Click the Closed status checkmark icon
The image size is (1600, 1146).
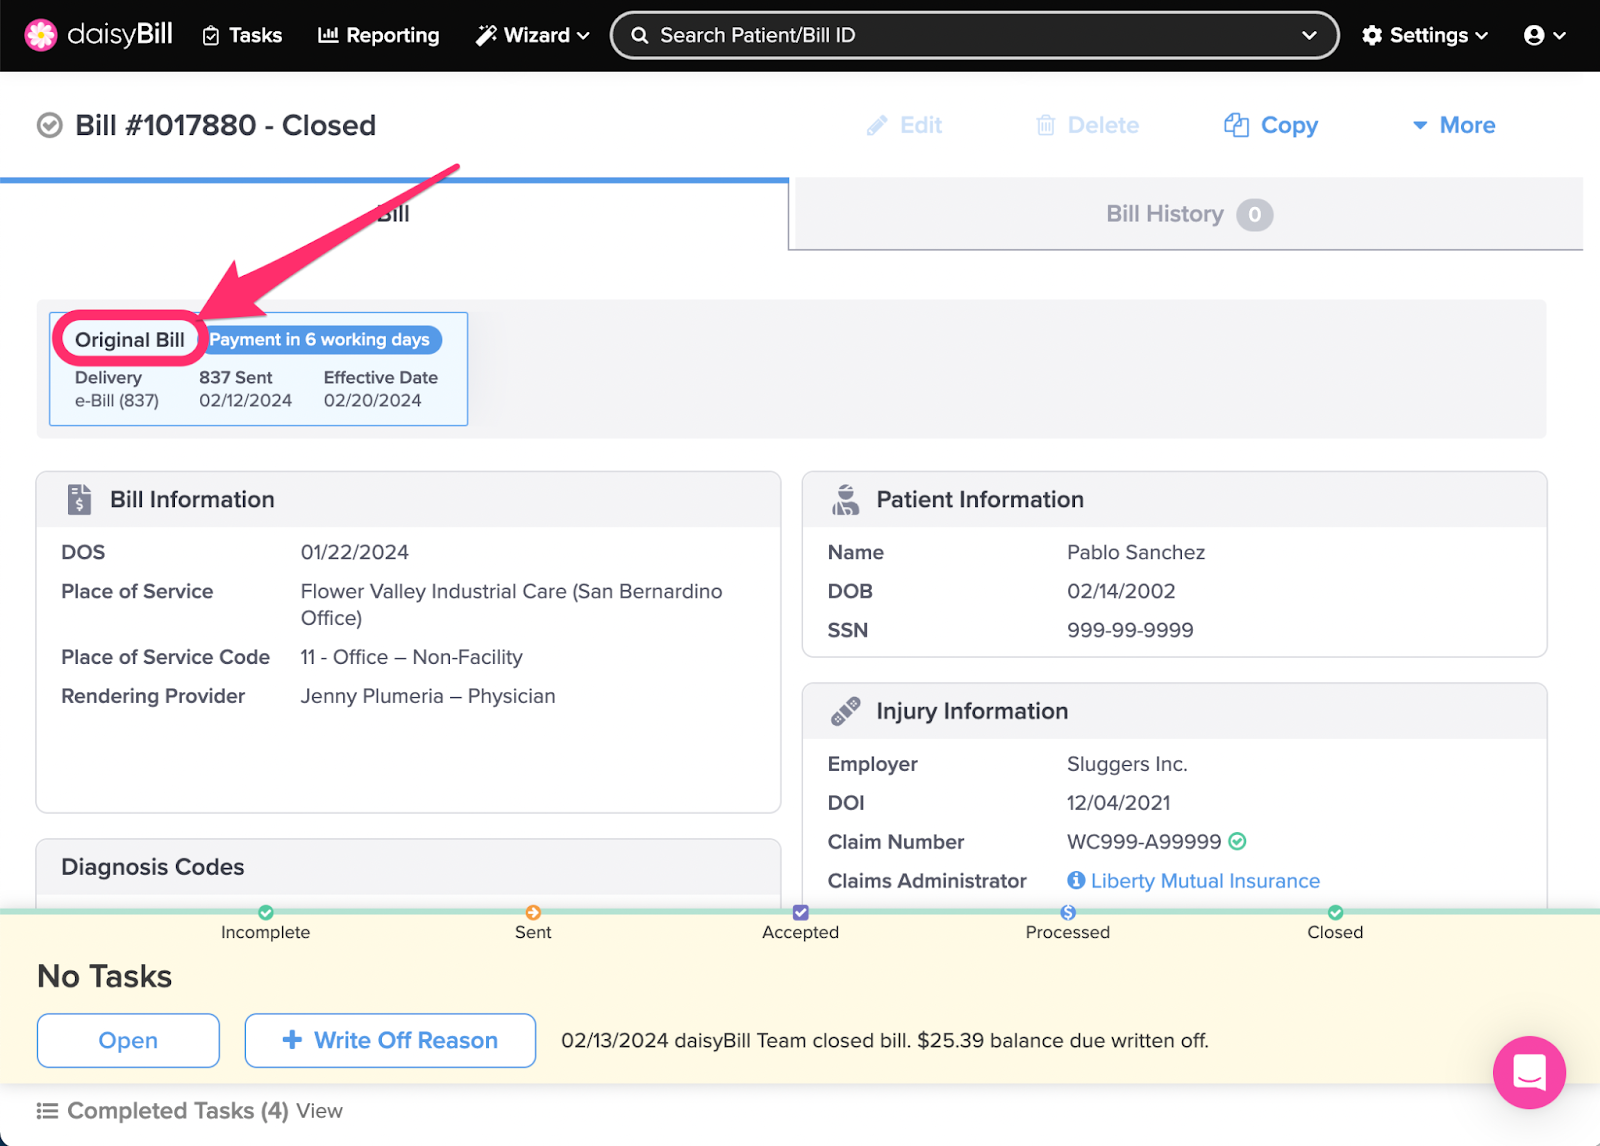[x=1335, y=912]
